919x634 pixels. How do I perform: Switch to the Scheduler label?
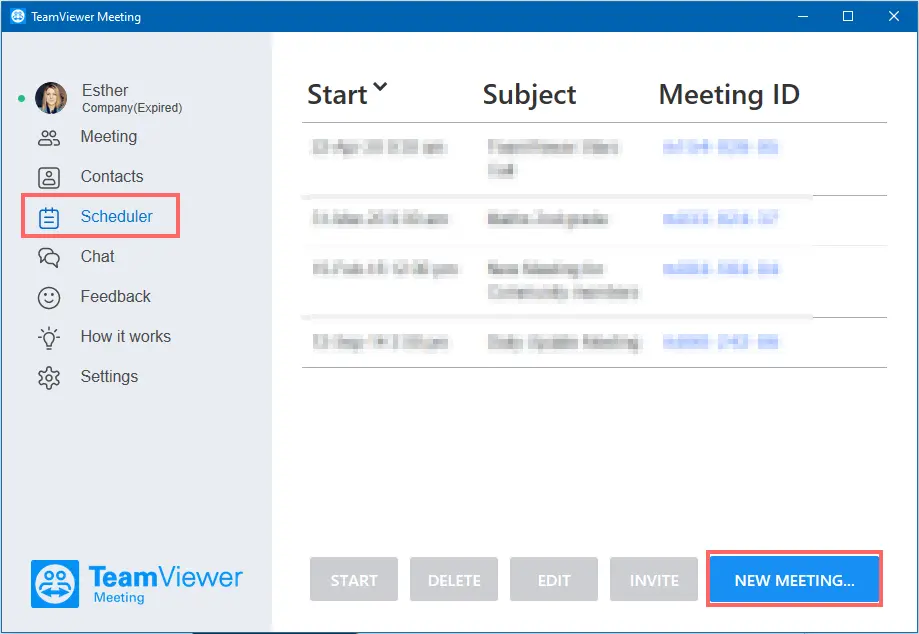(x=117, y=216)
